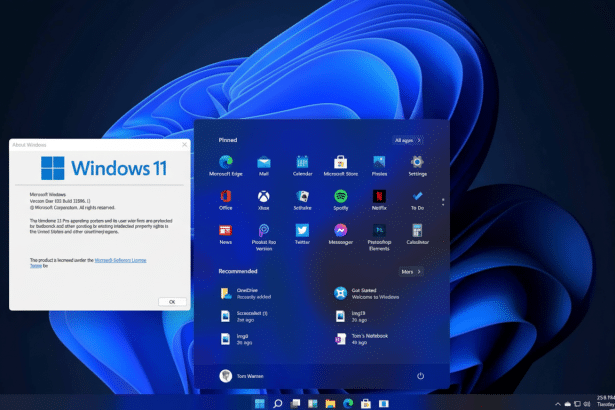This screenshot has height=410, width=615.
Task: Open recommended OneDrive recently added
Action: pyautogui.click(x=246, y=293)
